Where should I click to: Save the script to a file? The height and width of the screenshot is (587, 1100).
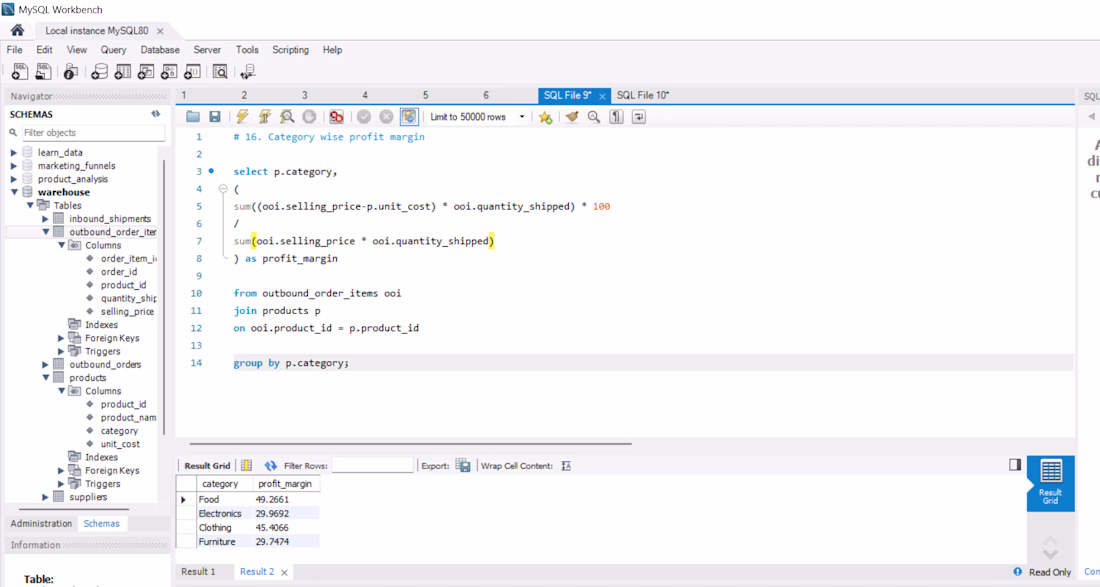(215, 117)
